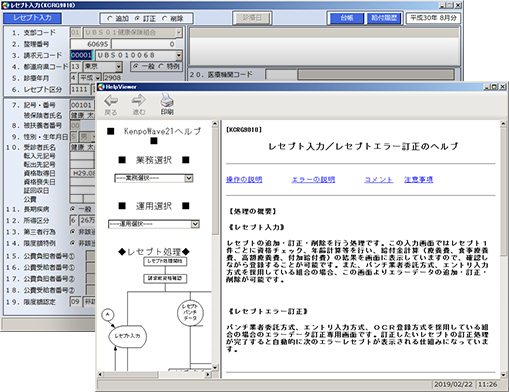This screenshot has height=392, width=509.
Task: Click the KenpoWave21ヘルプ heading in sidebar
Action: (x=163, y=131)
